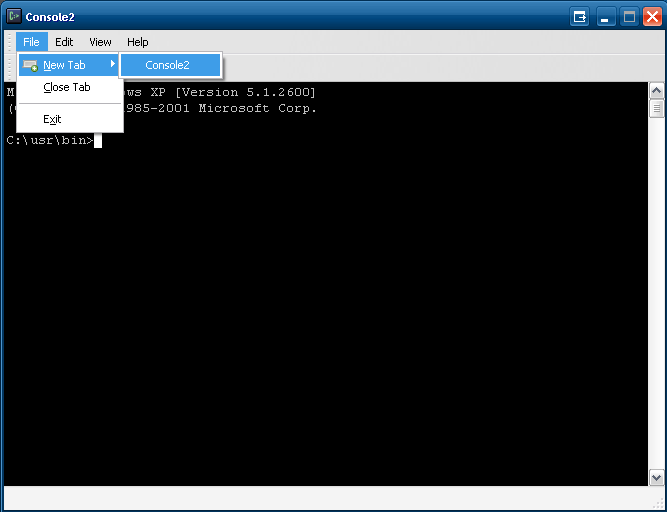Minimize the Console2 window

[x=606, y=17]
